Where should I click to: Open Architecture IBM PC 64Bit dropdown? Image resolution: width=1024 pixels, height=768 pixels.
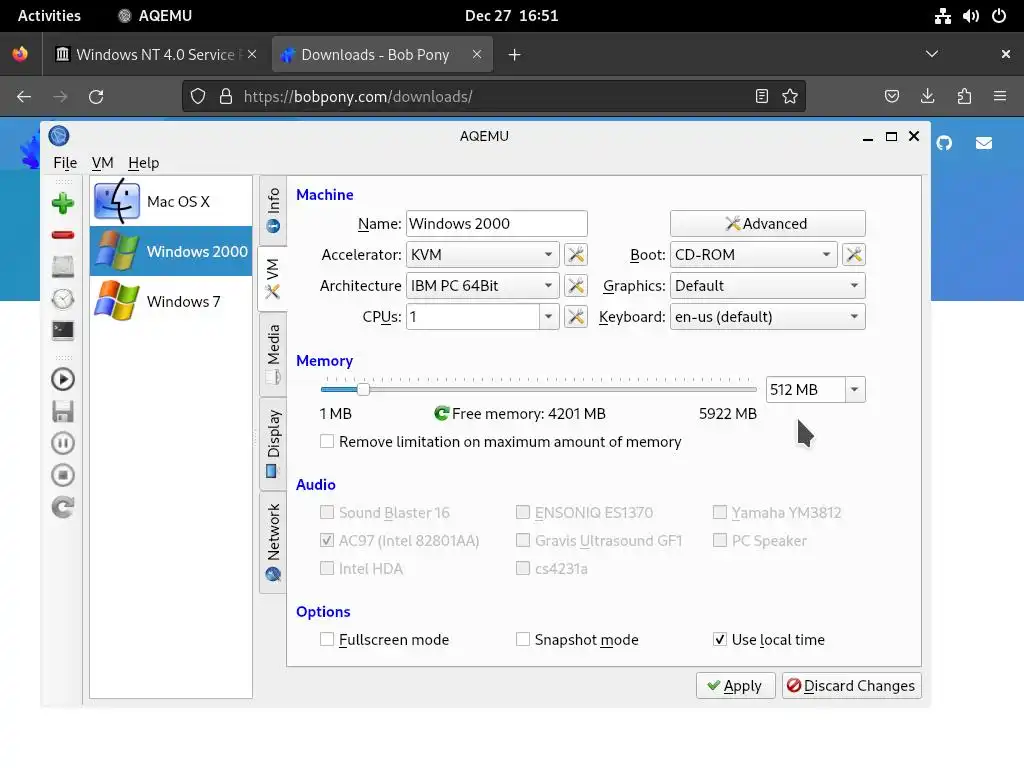483,285
